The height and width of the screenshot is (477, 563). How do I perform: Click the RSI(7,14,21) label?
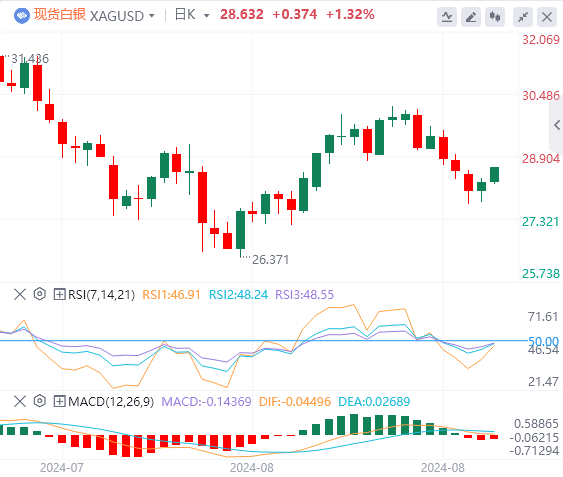[x=102, y=295]
